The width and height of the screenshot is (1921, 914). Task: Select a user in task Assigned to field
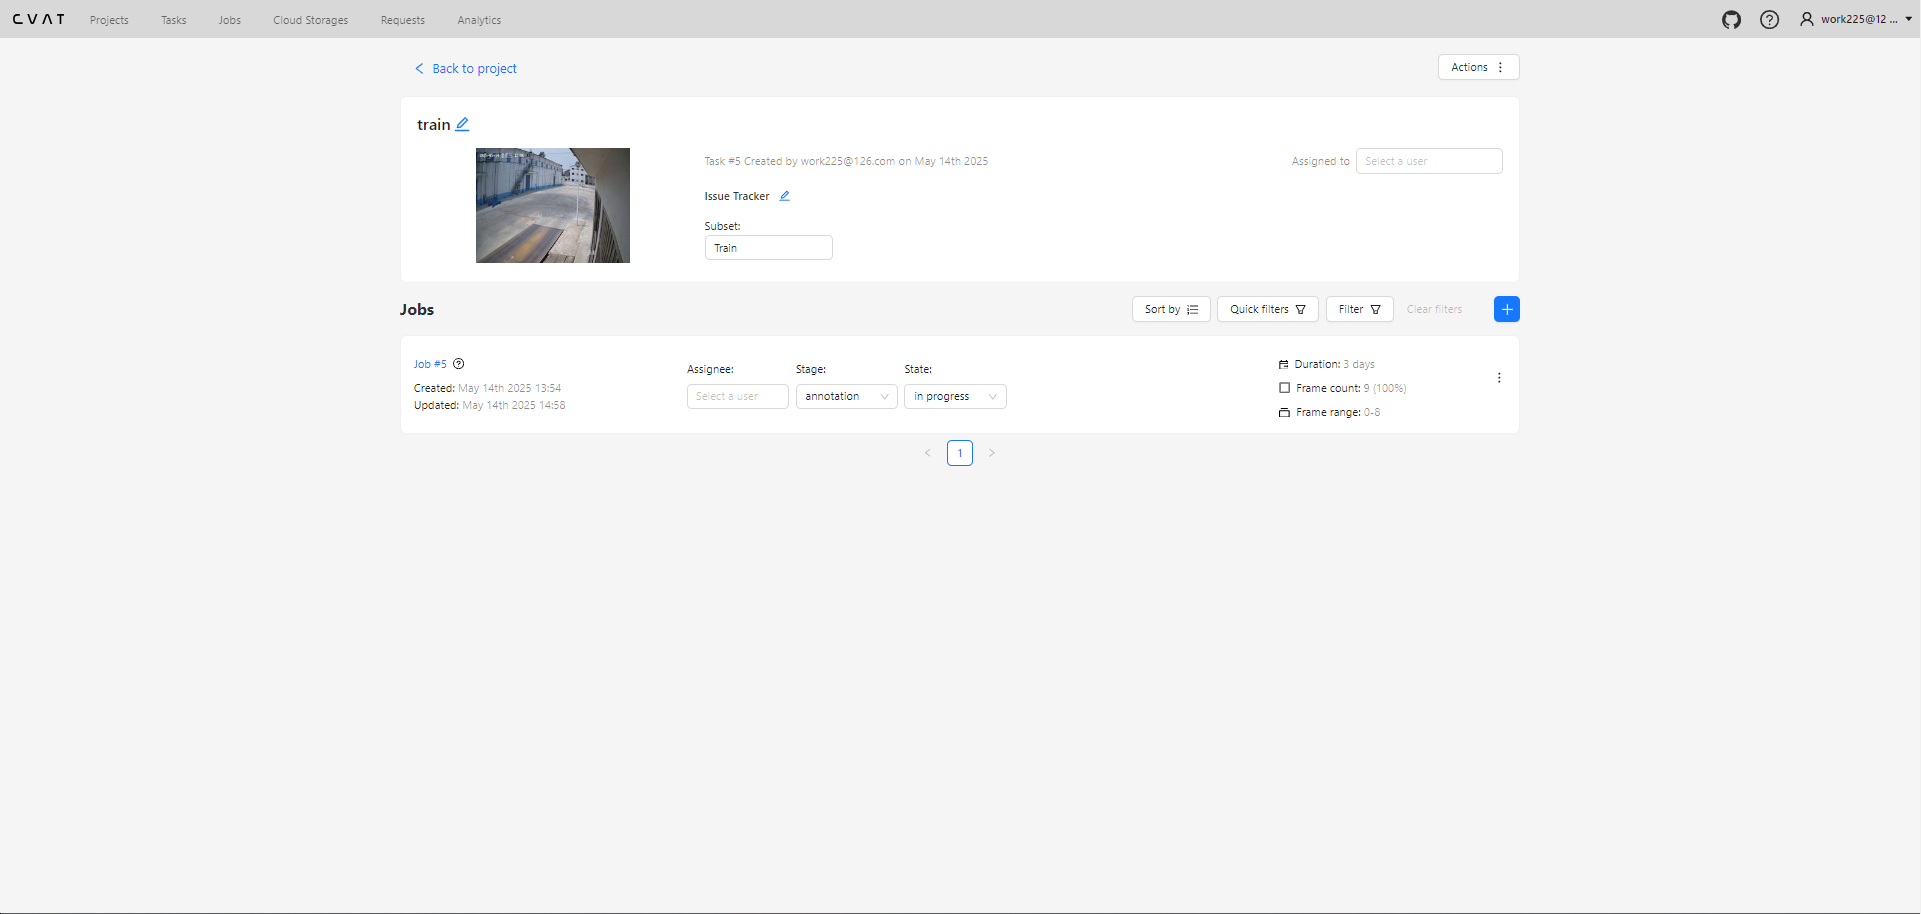(1429, 161)
